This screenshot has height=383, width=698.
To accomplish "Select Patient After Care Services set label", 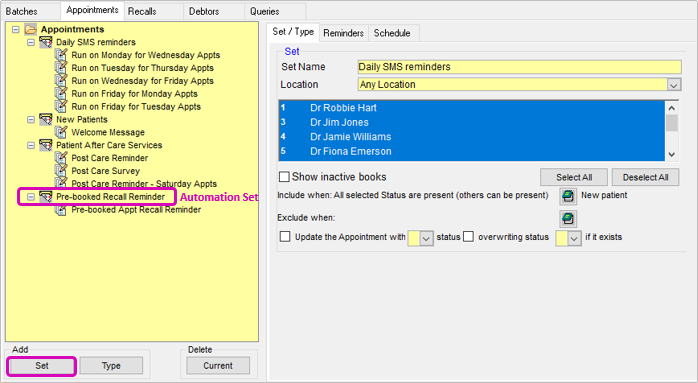I will click(x=109, y=145).
